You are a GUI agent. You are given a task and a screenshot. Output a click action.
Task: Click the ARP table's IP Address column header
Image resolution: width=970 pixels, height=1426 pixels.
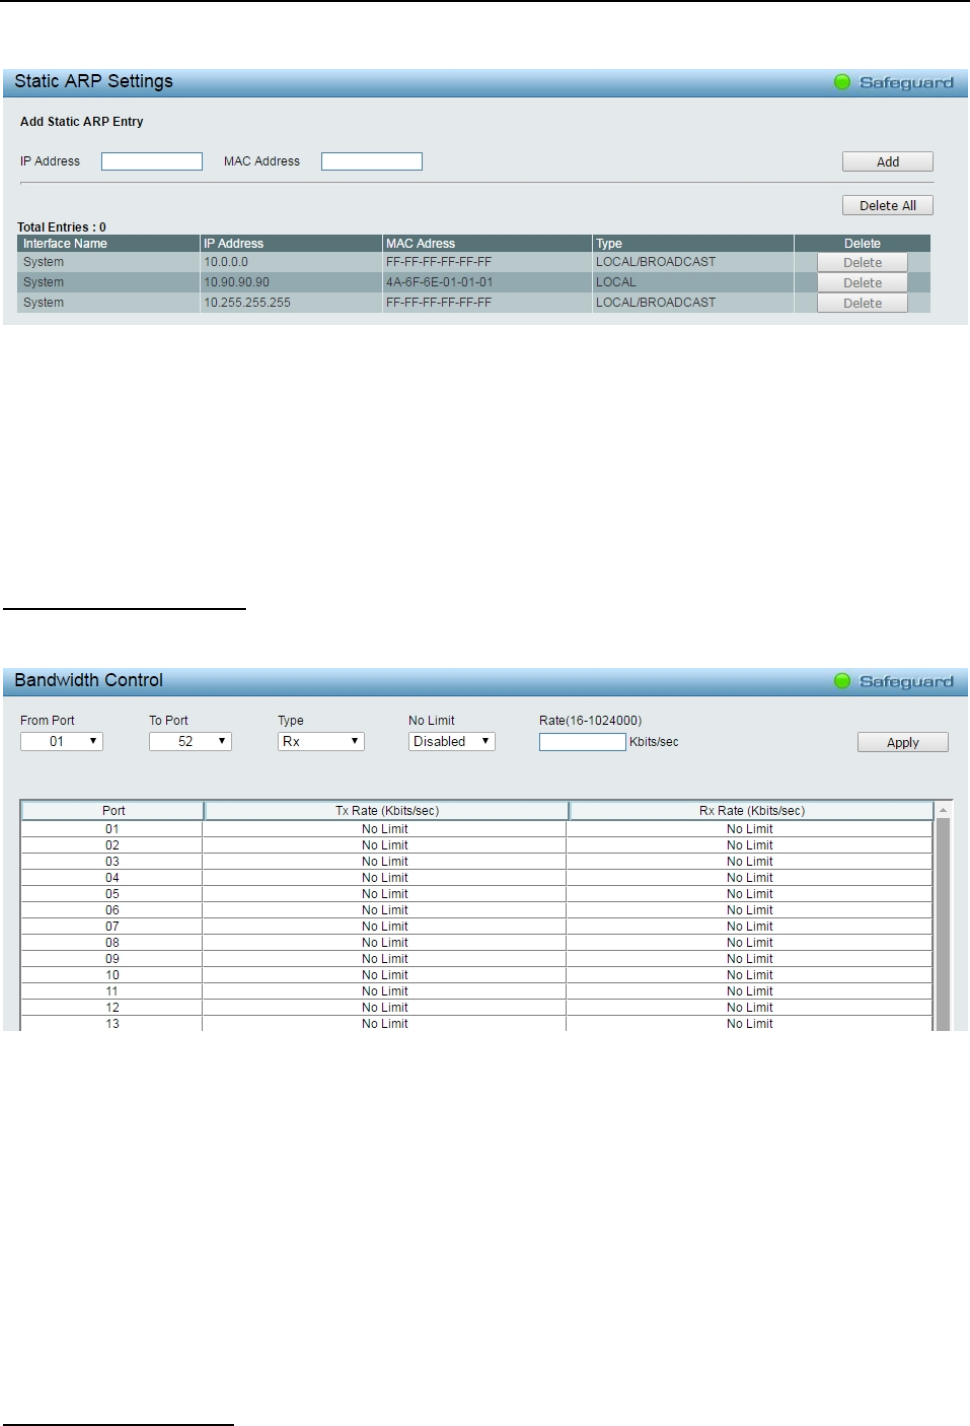click(291, 243)
